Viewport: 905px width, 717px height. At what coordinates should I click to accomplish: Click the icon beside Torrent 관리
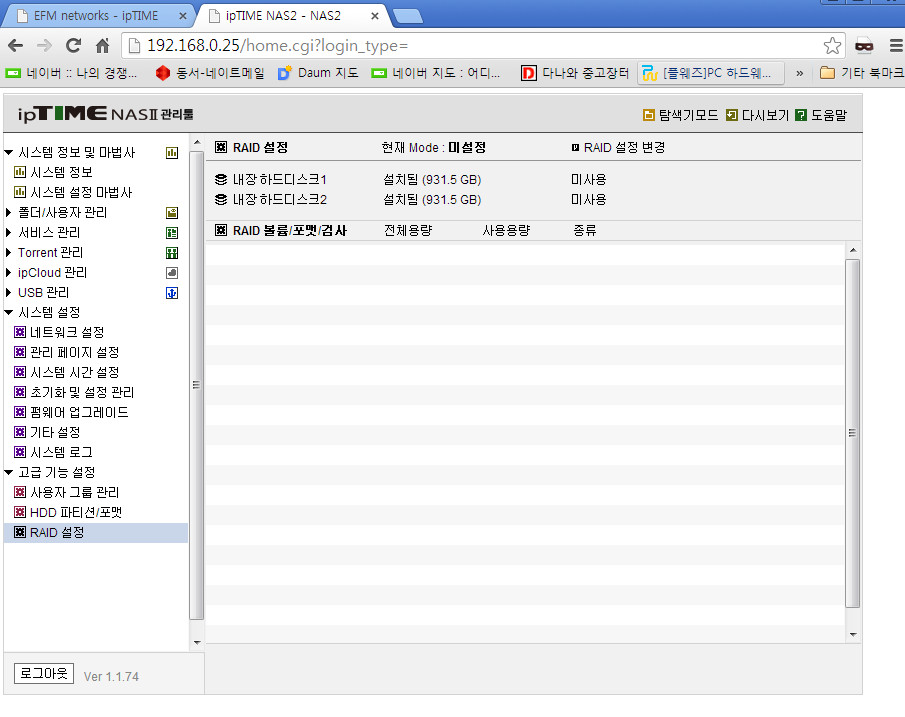[x=172, y=253]
